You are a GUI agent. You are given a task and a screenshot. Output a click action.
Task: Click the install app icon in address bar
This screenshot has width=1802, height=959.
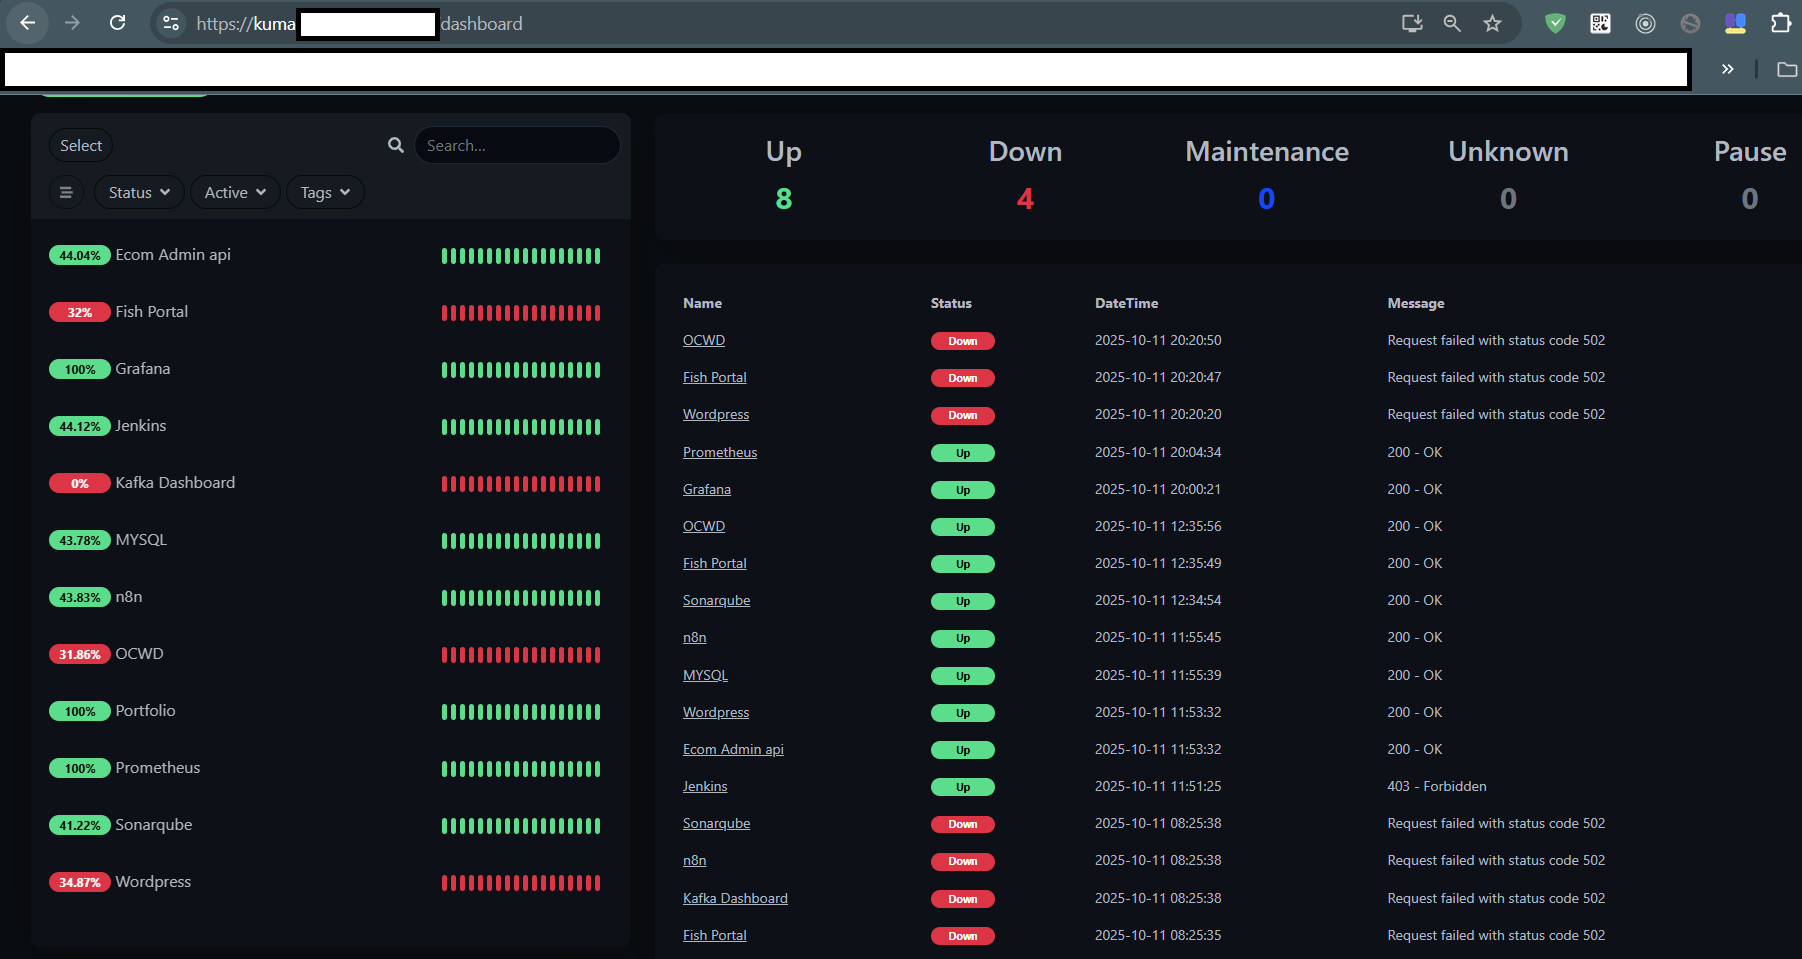pos(1412,23)
